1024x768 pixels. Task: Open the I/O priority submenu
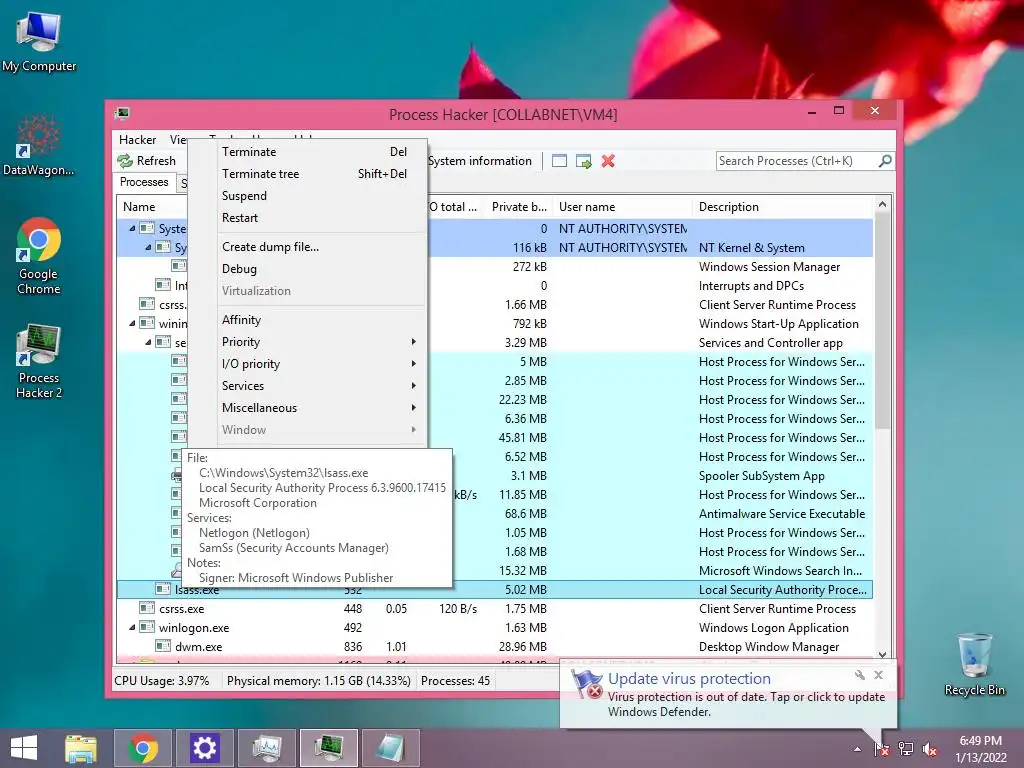319,364
